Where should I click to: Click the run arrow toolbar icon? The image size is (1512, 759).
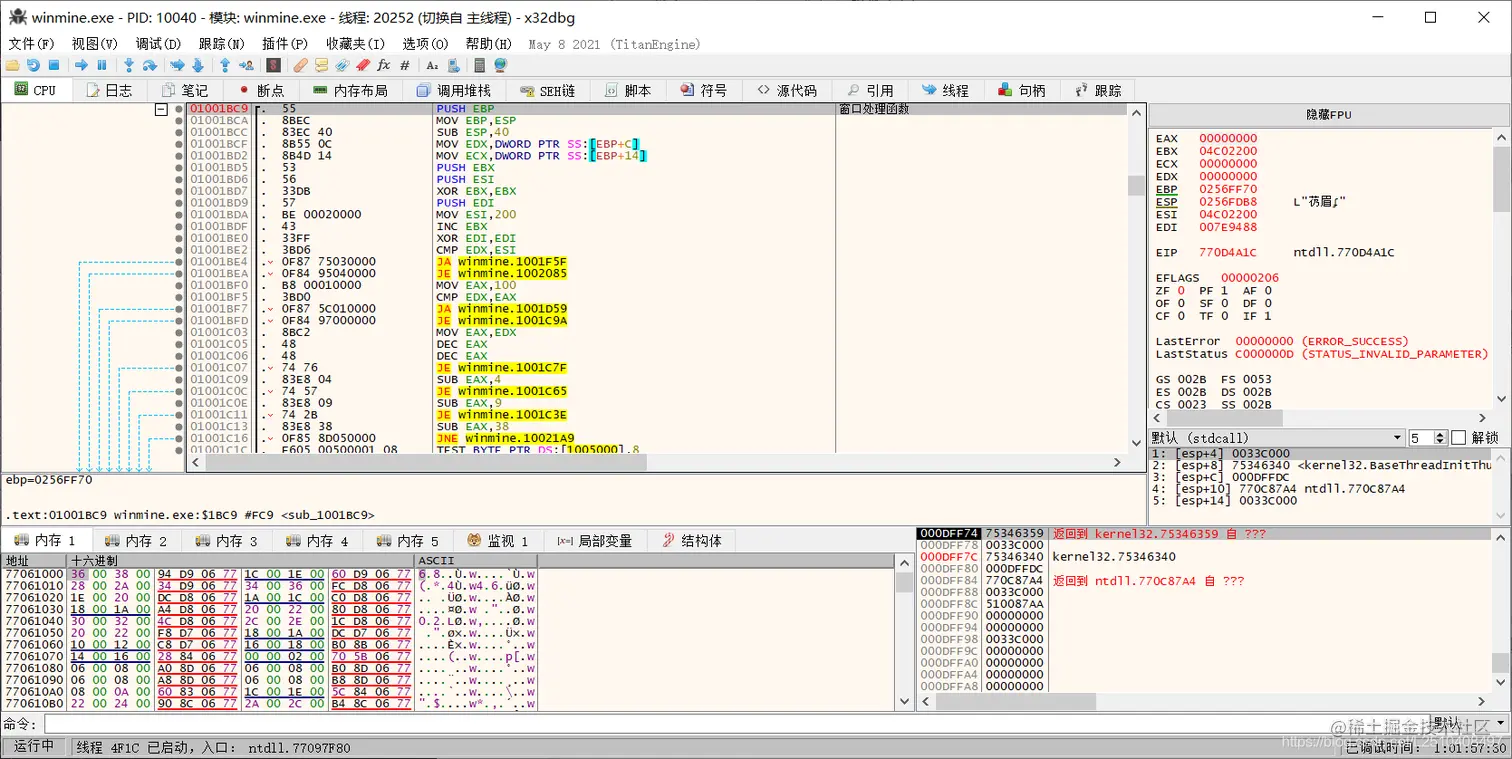(x=81, y=65)
